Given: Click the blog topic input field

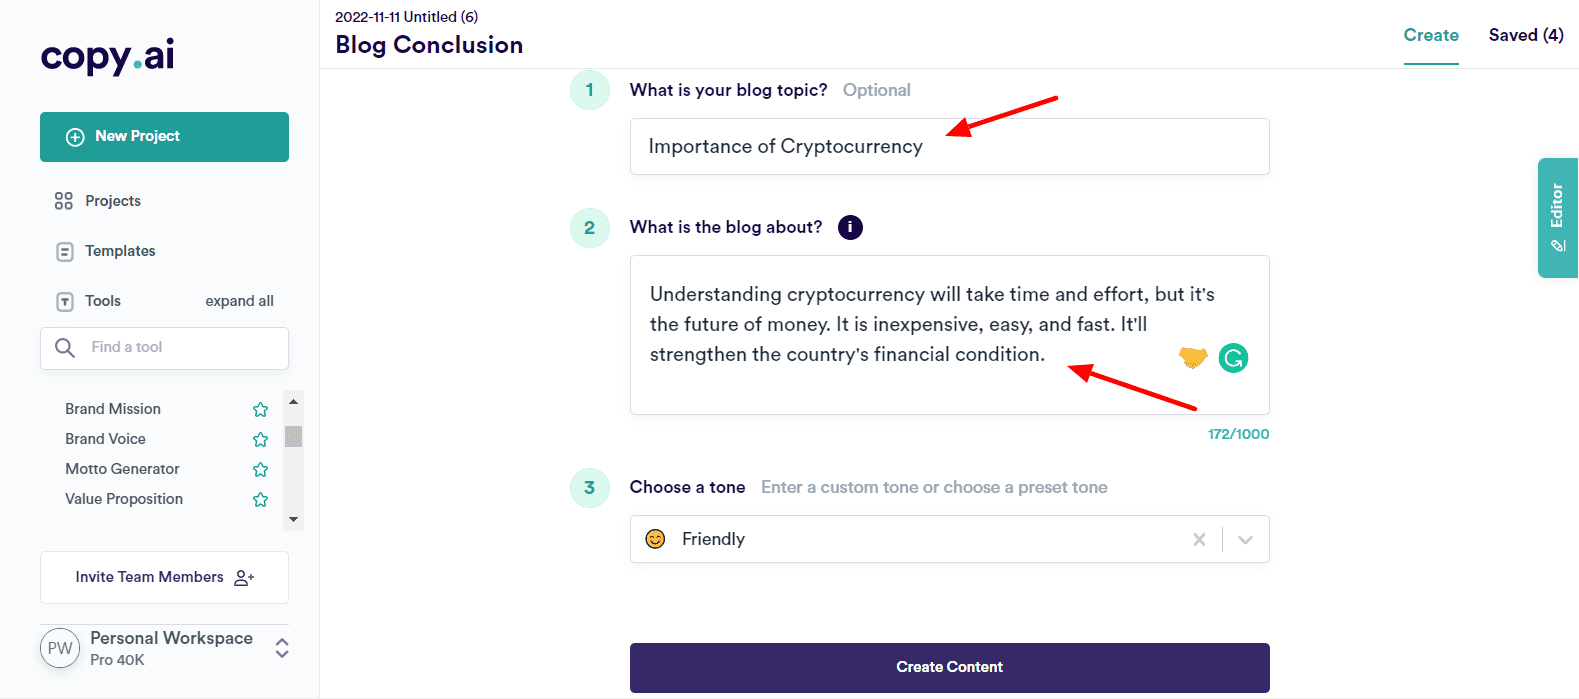Looking at the screenshot, I should point(949,146).
